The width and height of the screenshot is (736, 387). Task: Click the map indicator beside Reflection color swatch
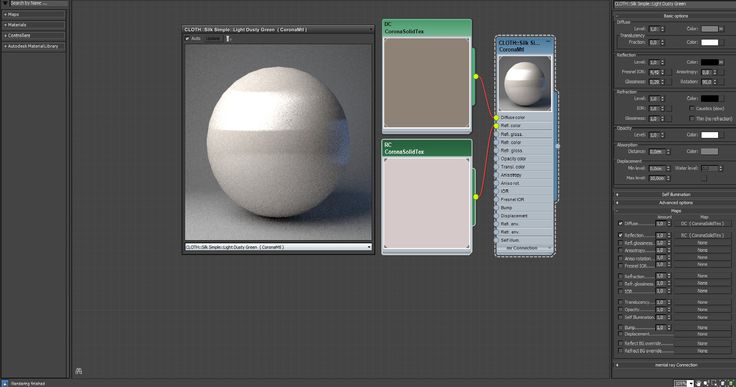(x=721, y=62)
